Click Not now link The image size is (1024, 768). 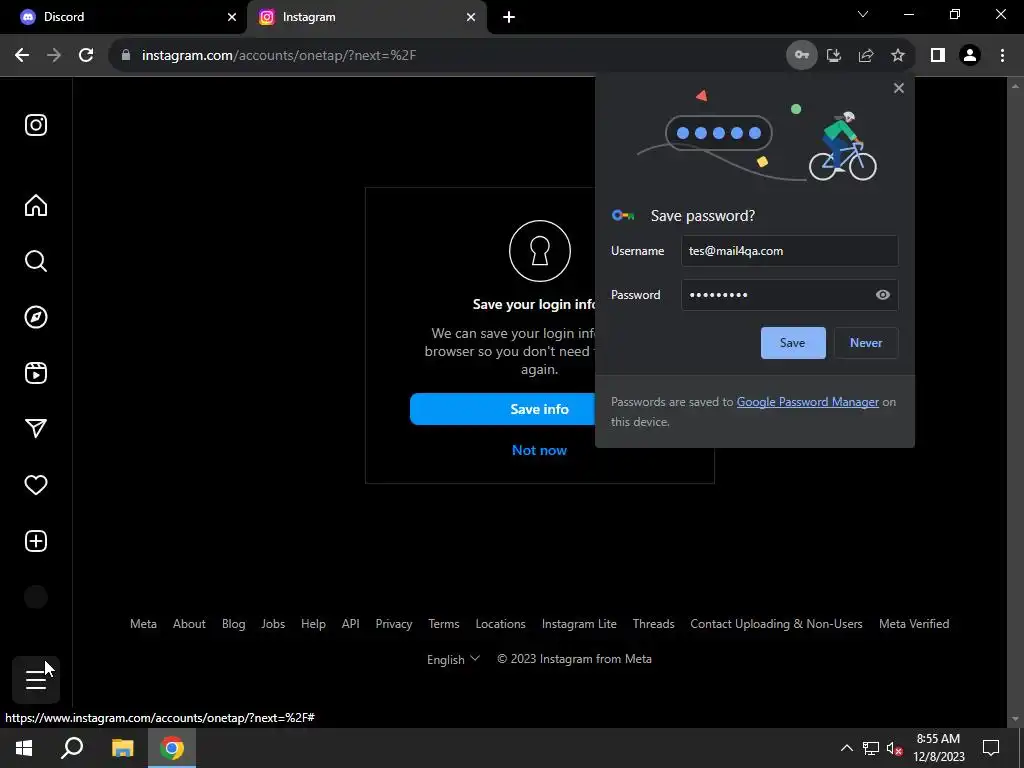(539, 450)
